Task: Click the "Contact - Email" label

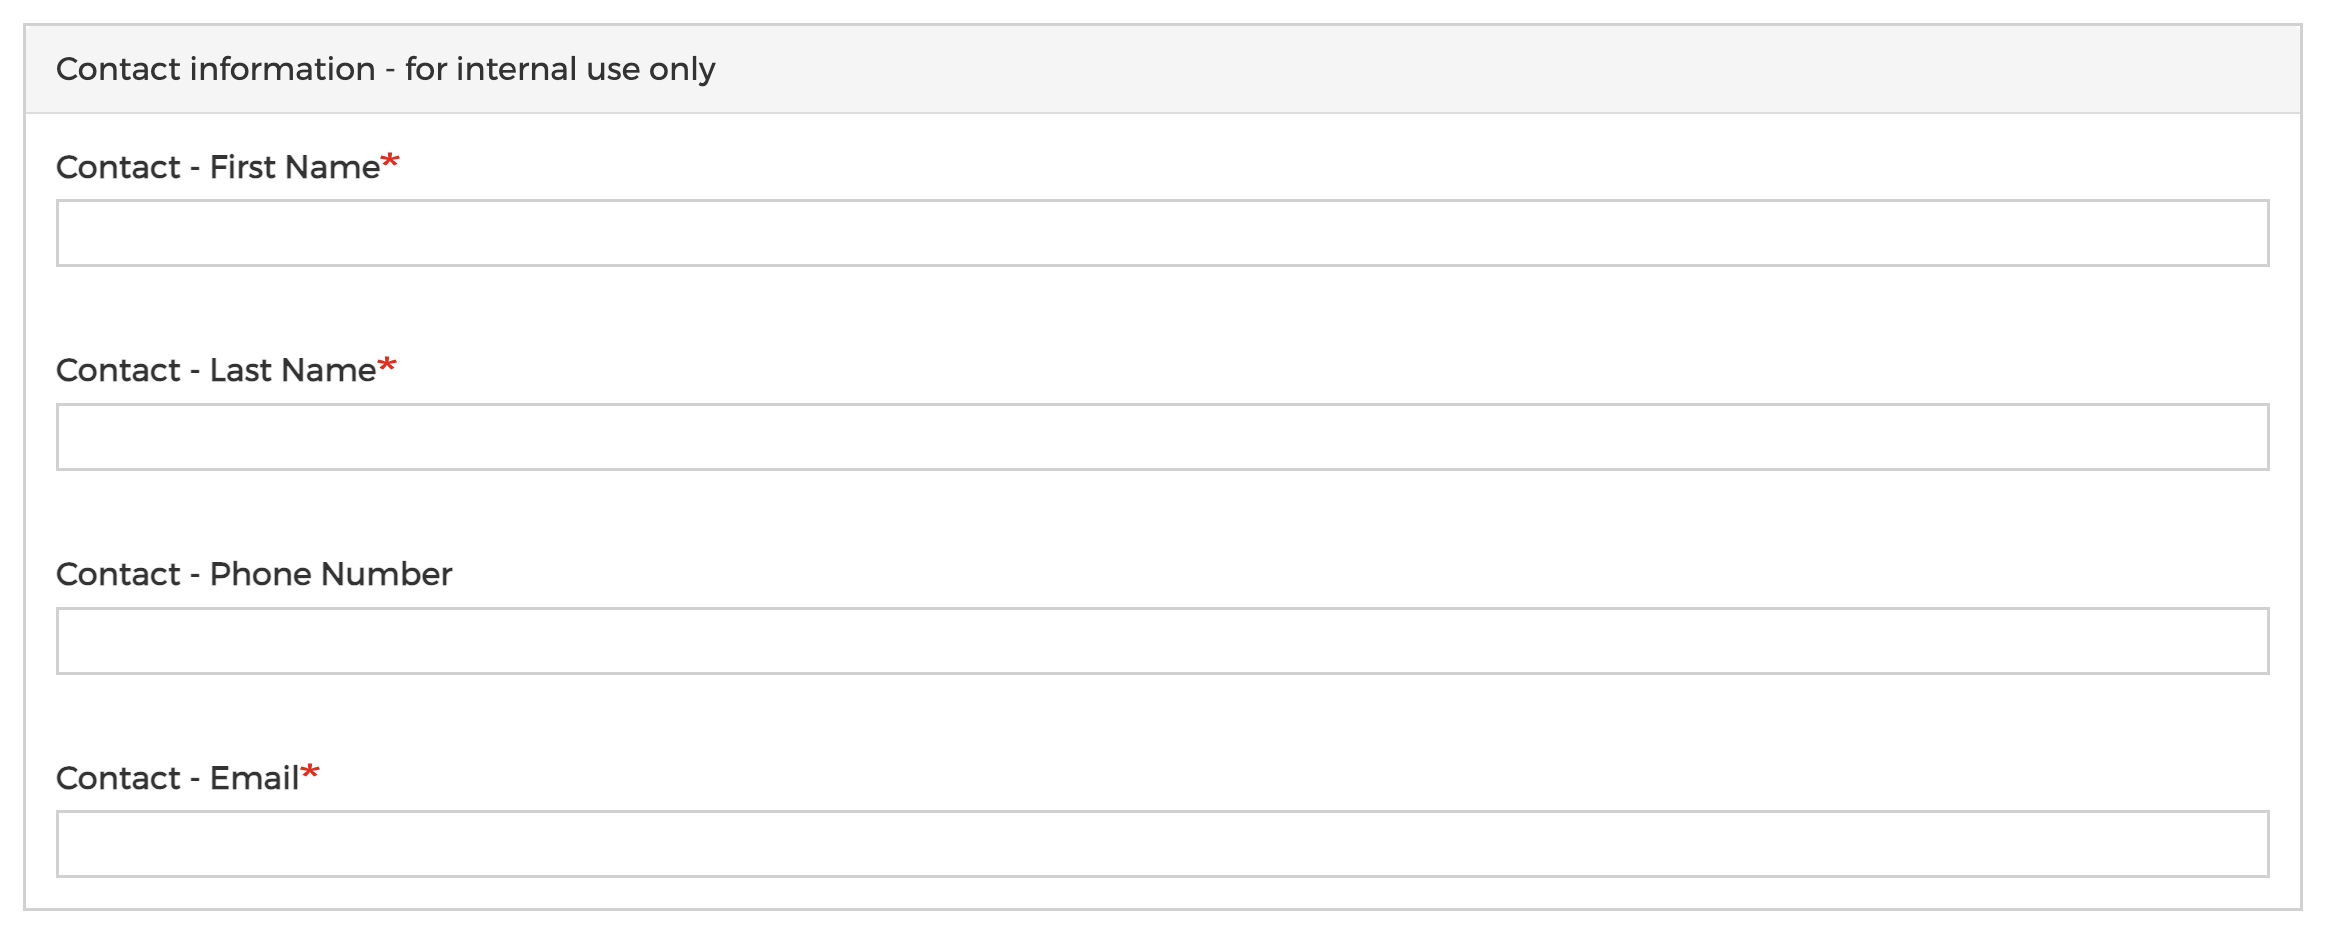Action: coord(178,778)
